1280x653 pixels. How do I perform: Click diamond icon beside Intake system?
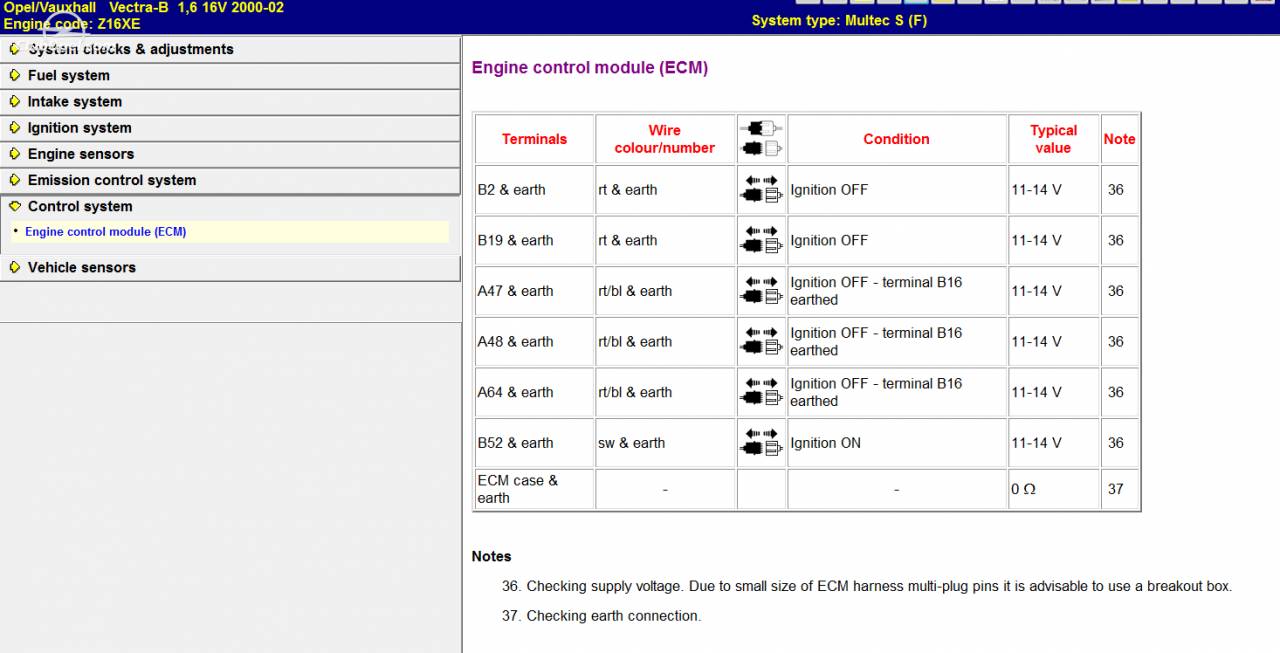tap(14, 101)
